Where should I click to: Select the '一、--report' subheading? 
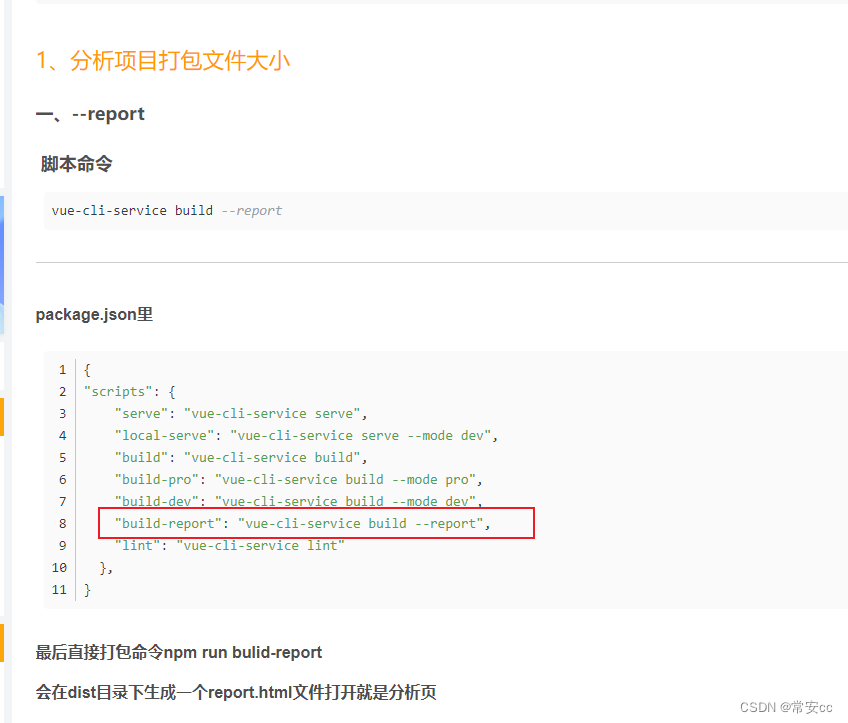coord(90,114)
